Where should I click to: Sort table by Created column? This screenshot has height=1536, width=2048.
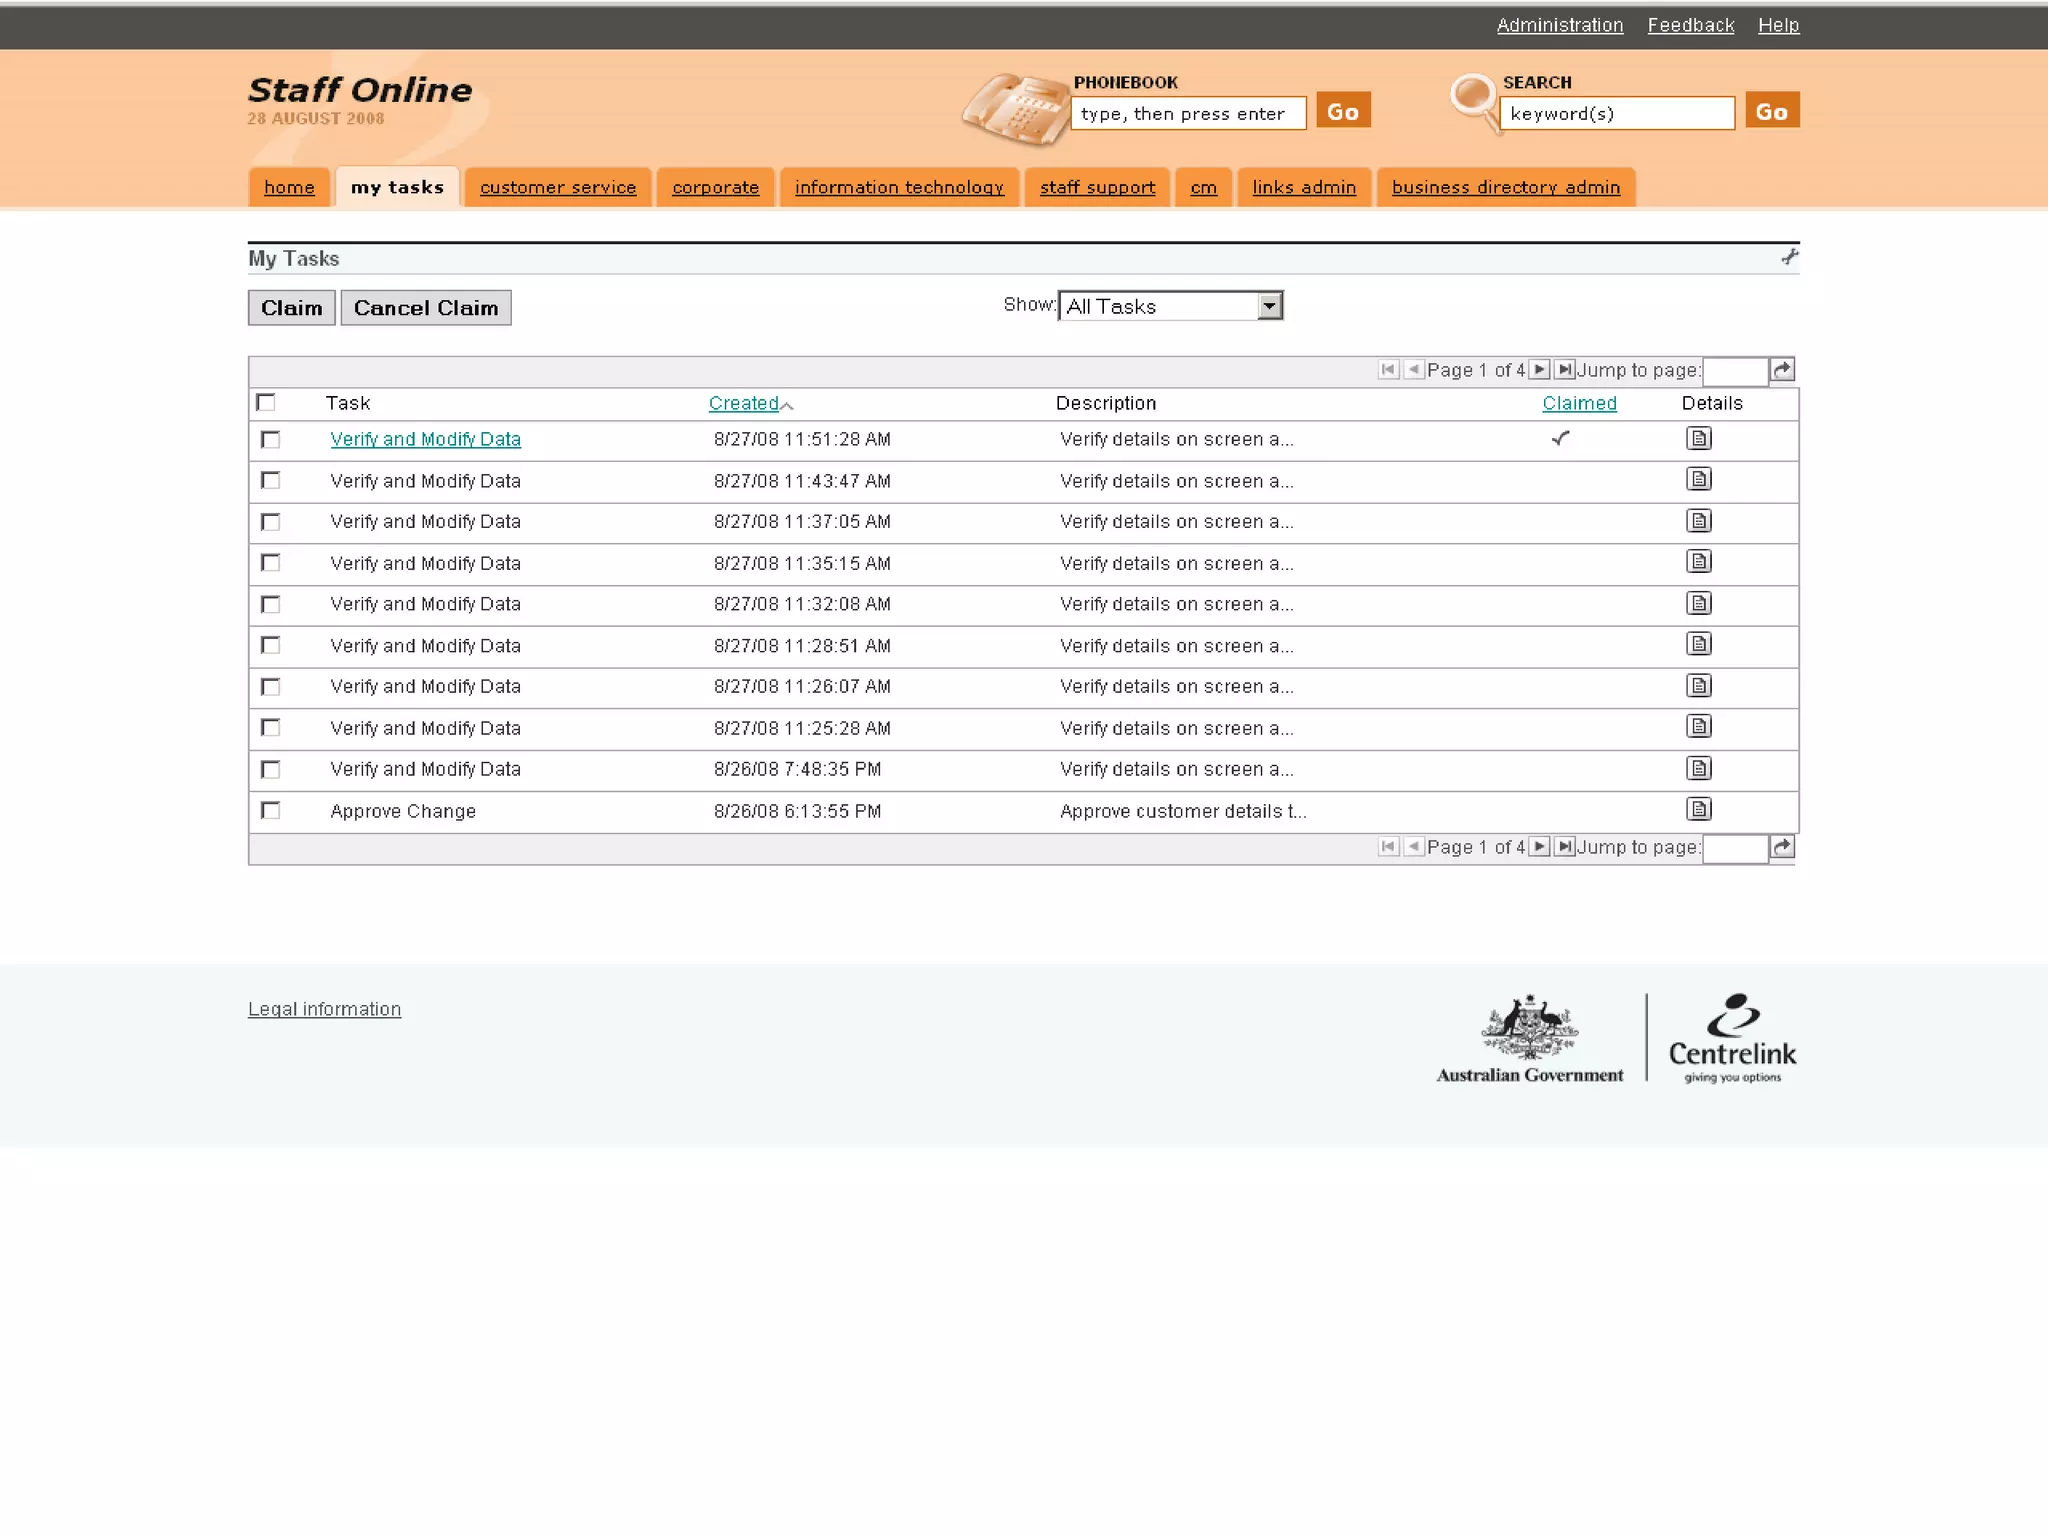(x=743, y=403)
